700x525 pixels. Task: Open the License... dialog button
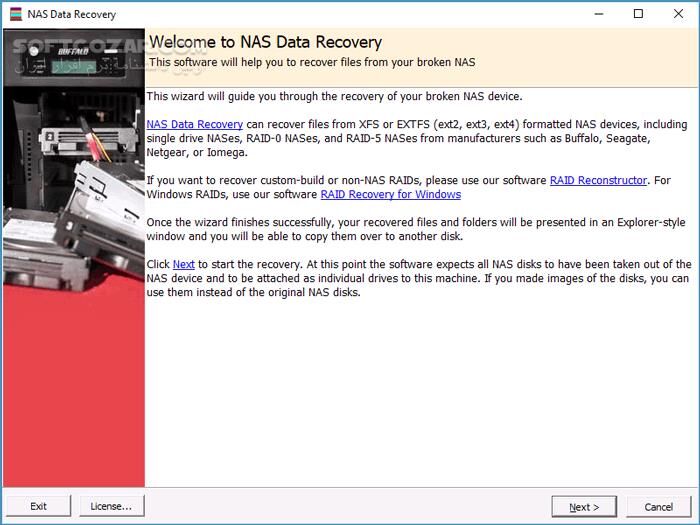click(112, 506)
